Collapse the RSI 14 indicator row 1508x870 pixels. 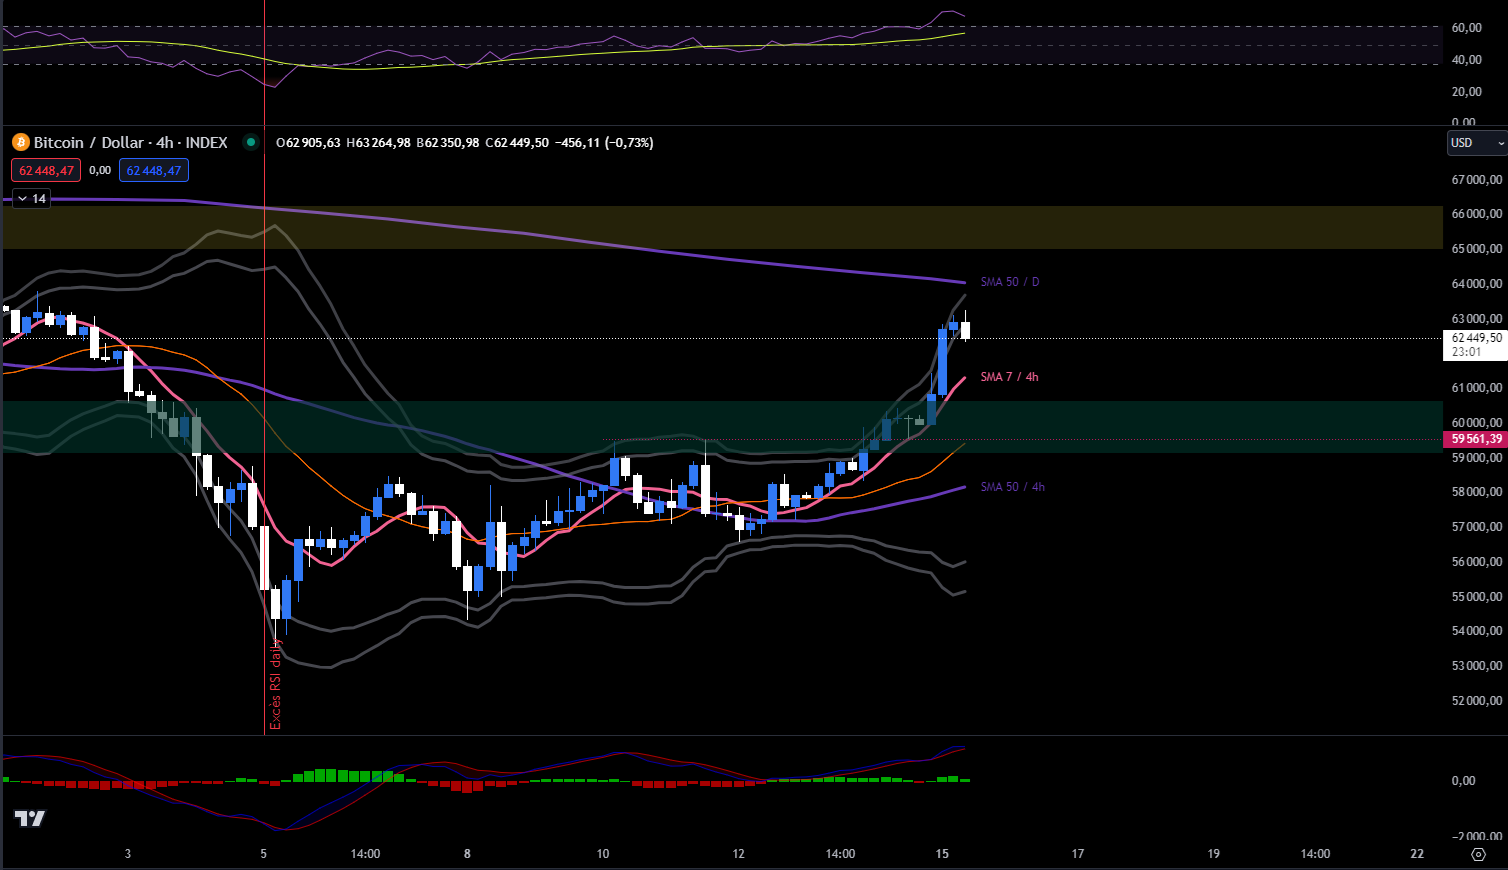(21, 198)
